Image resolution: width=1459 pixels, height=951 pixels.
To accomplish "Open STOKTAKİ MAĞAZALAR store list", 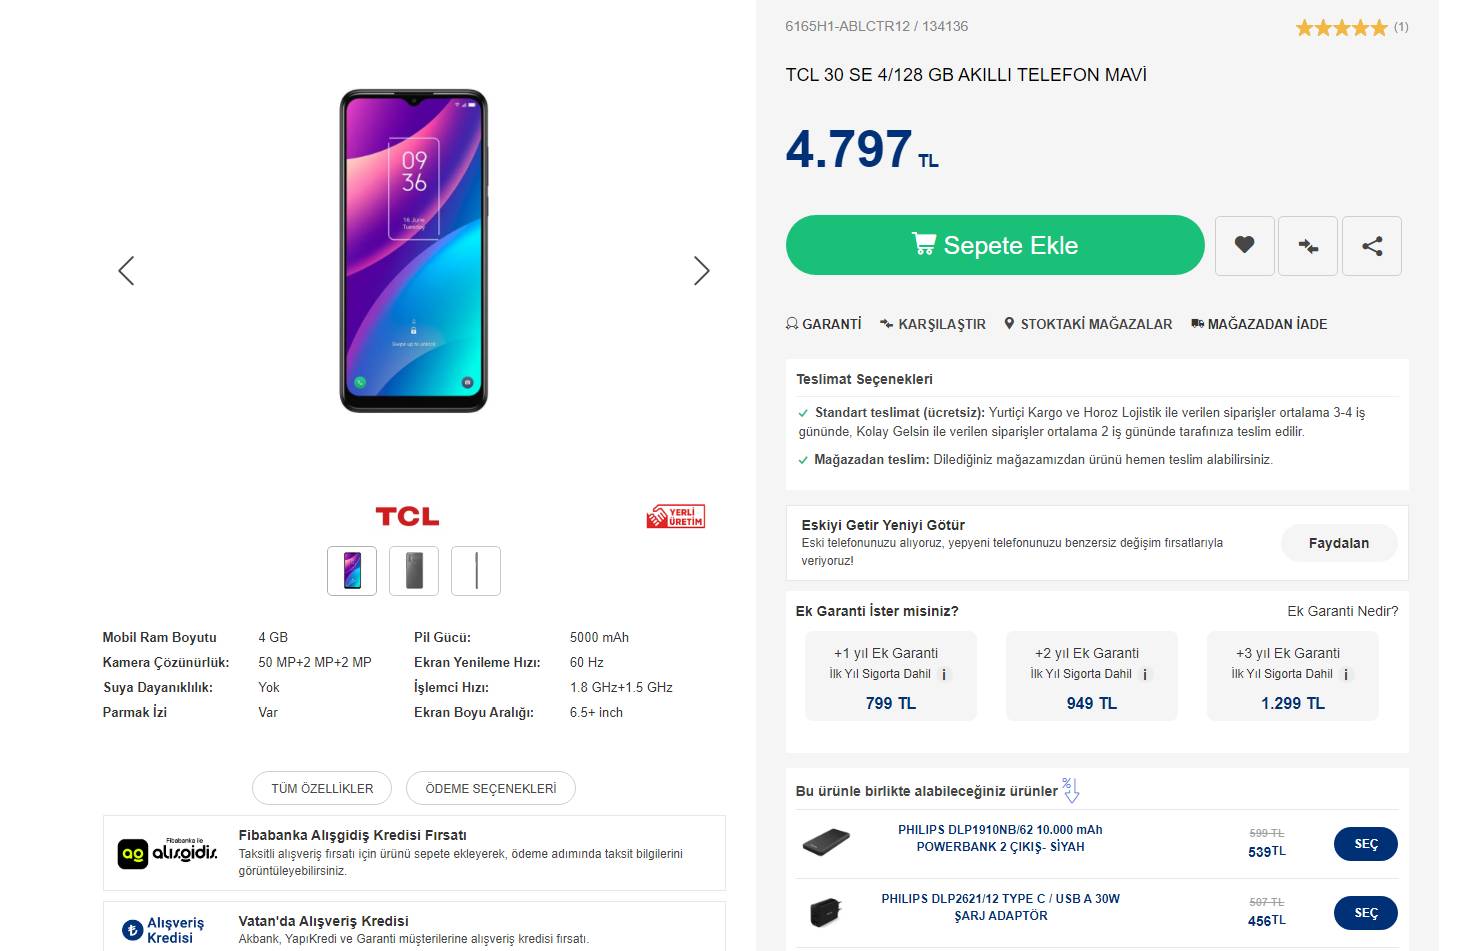I will point(1088,324).
